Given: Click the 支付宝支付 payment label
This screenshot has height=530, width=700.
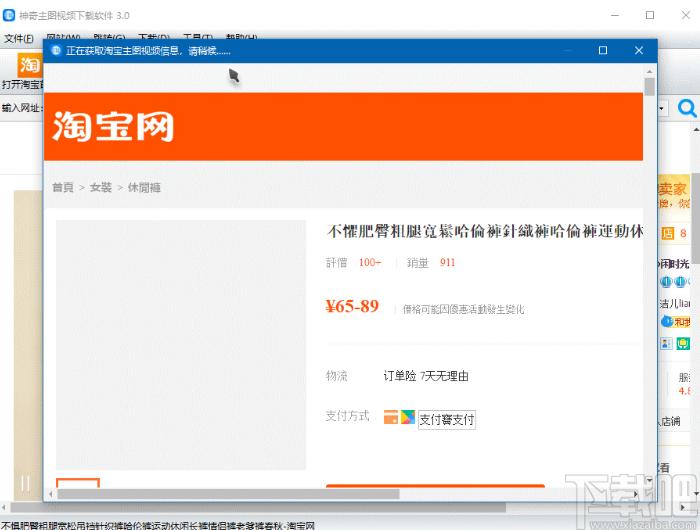Looking at the screenshot, I should point(446,420).
